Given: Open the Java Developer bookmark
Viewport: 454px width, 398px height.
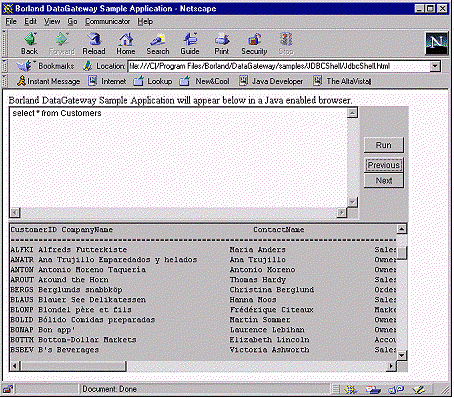Looking at the screenshot, I should pyautogui.click(x=271, y=81).
